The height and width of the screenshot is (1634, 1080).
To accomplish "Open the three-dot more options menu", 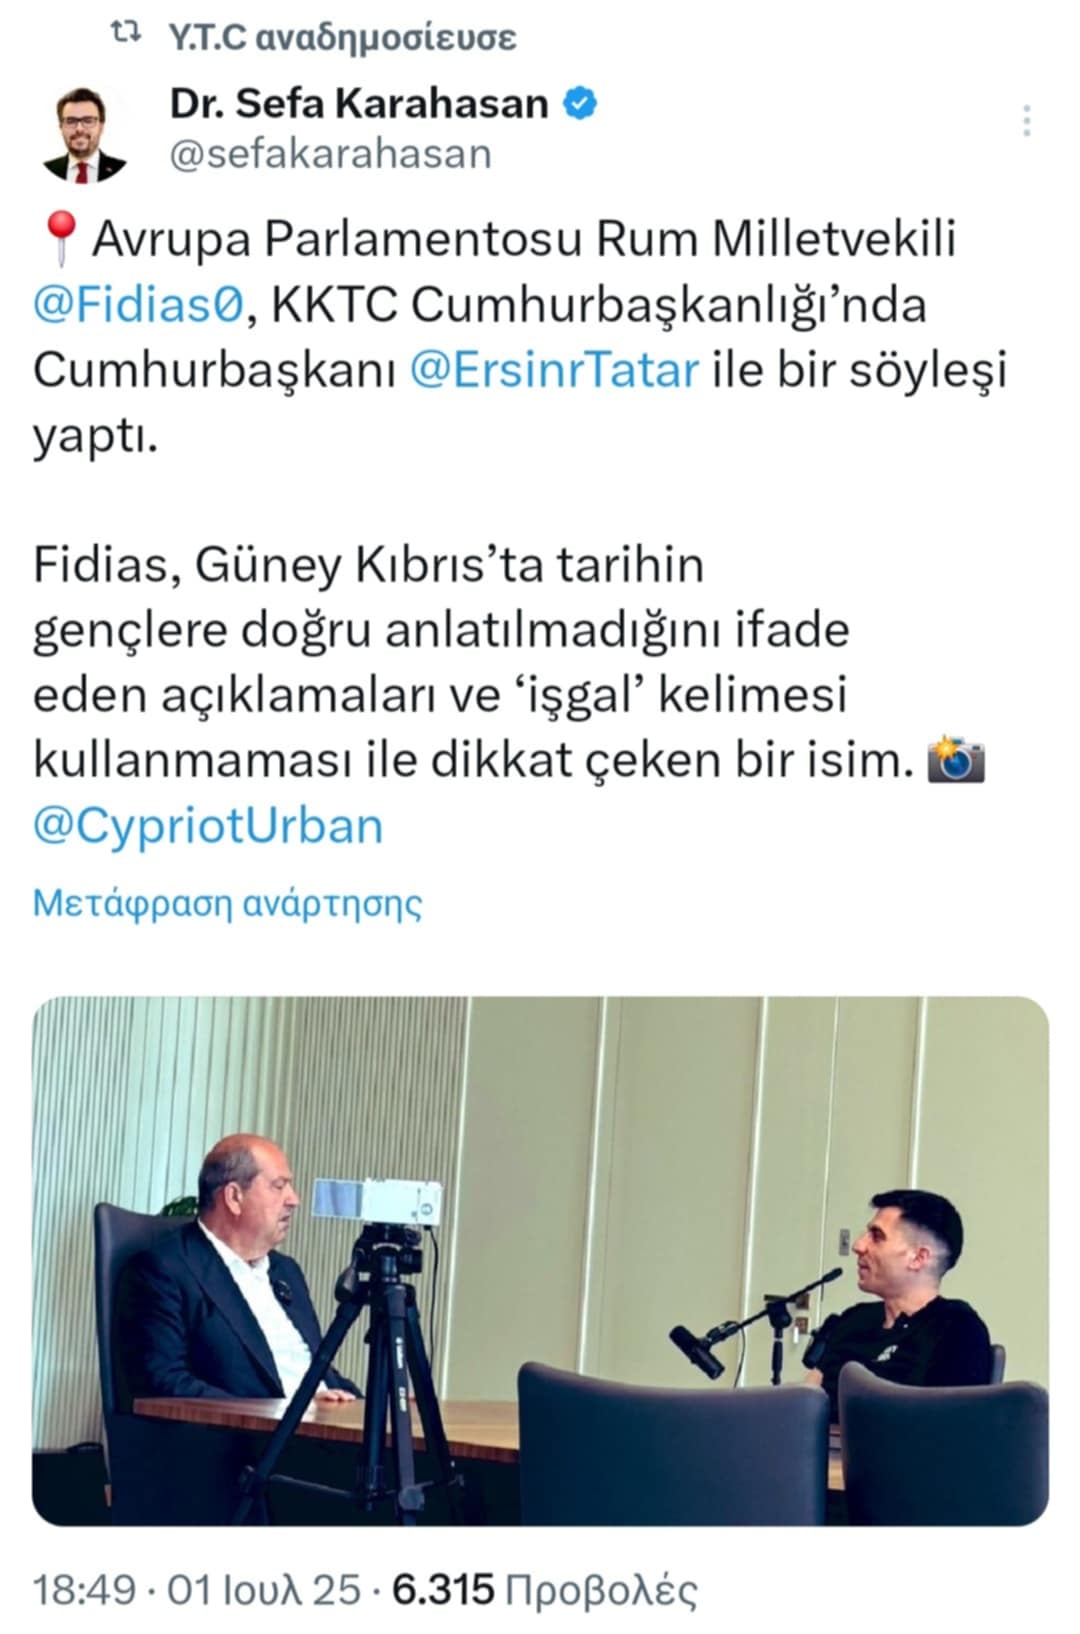I will (1027, 121).
